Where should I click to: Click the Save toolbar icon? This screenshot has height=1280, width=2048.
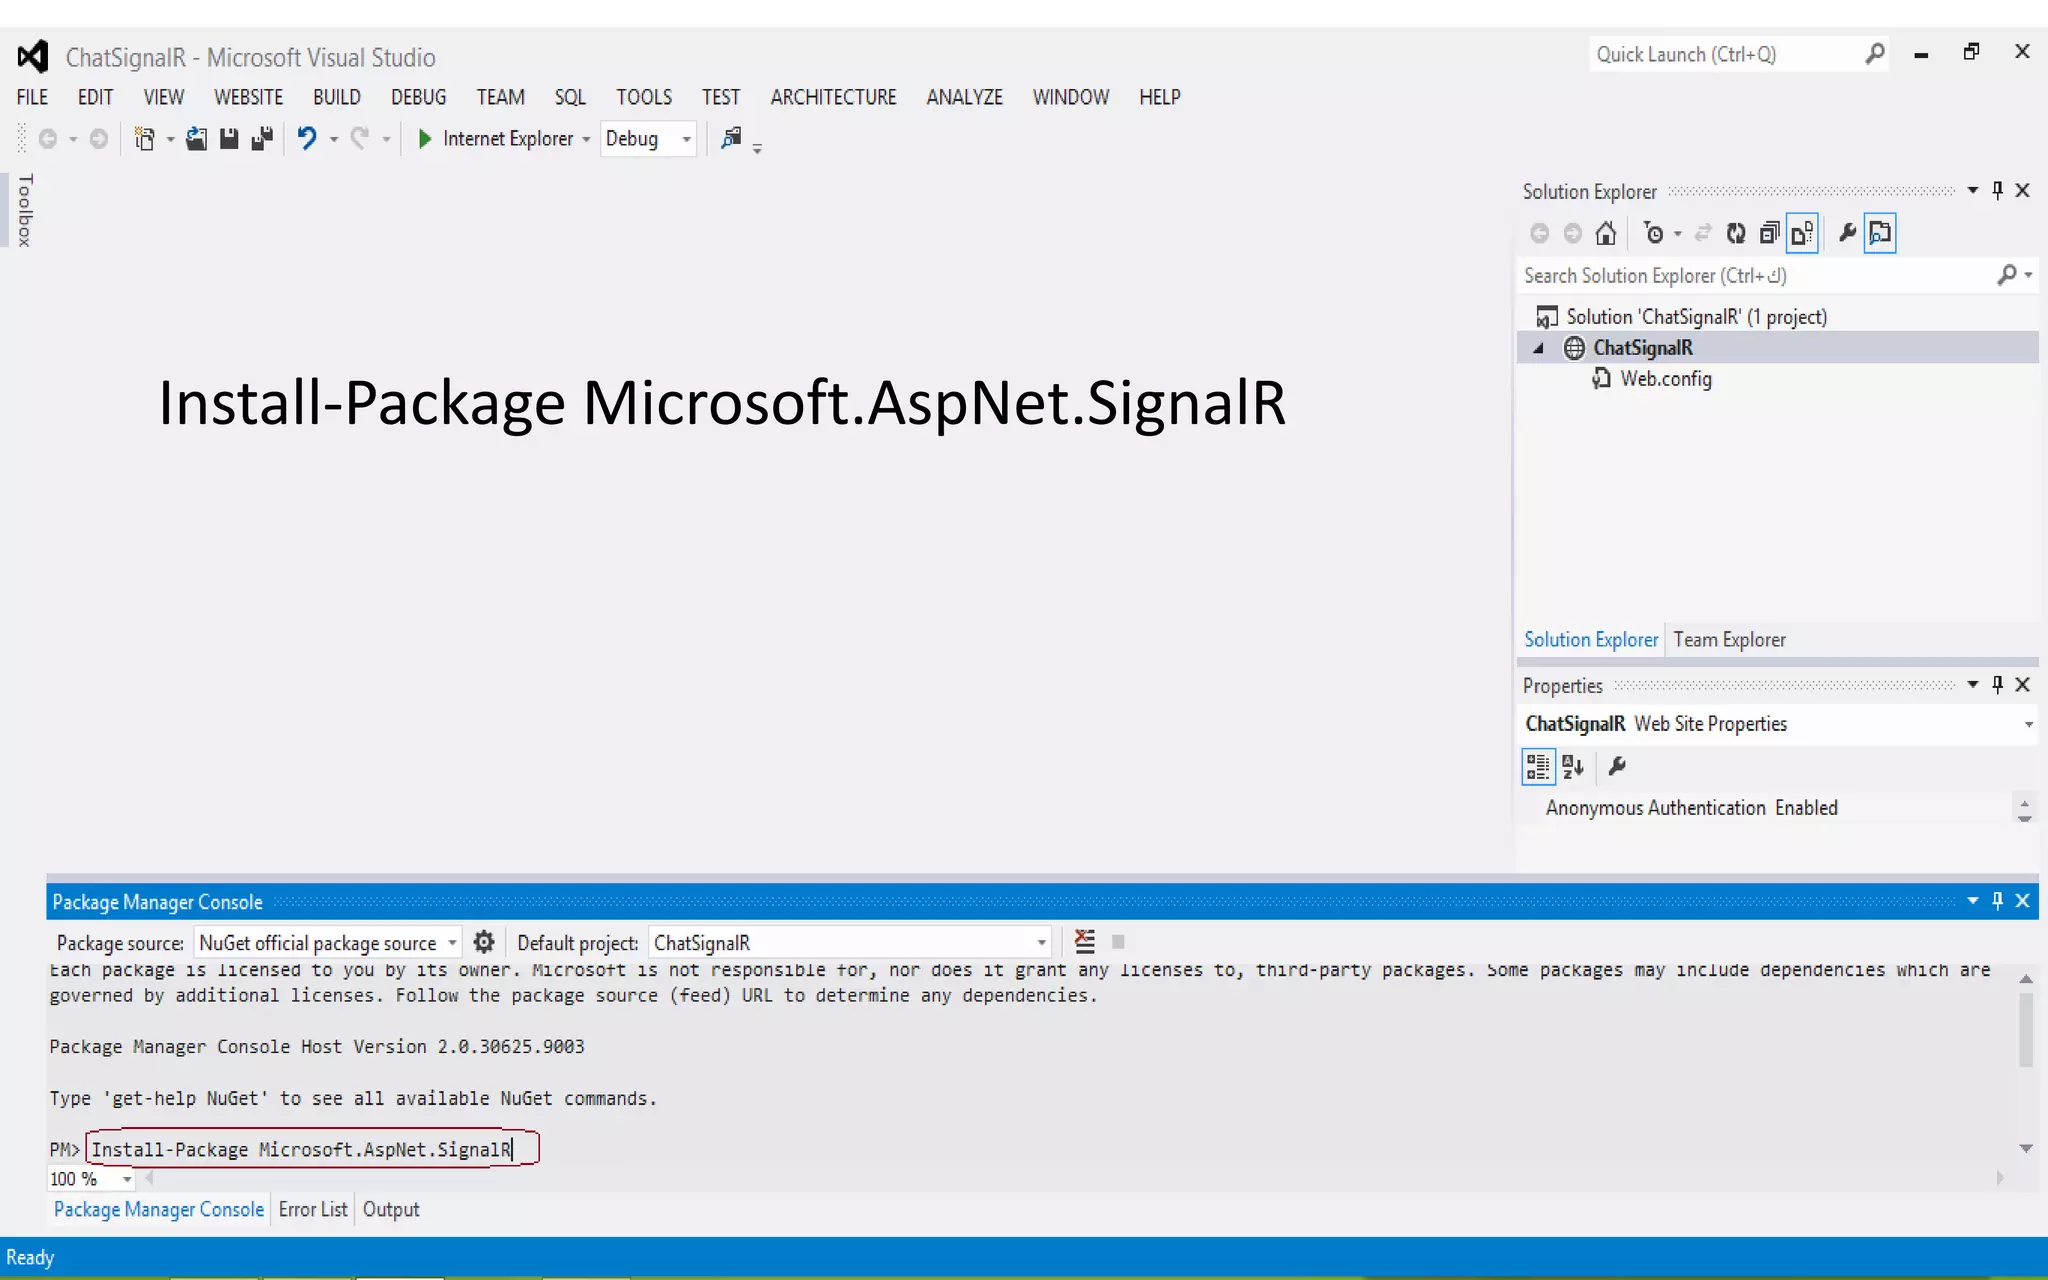click(229, 139)
